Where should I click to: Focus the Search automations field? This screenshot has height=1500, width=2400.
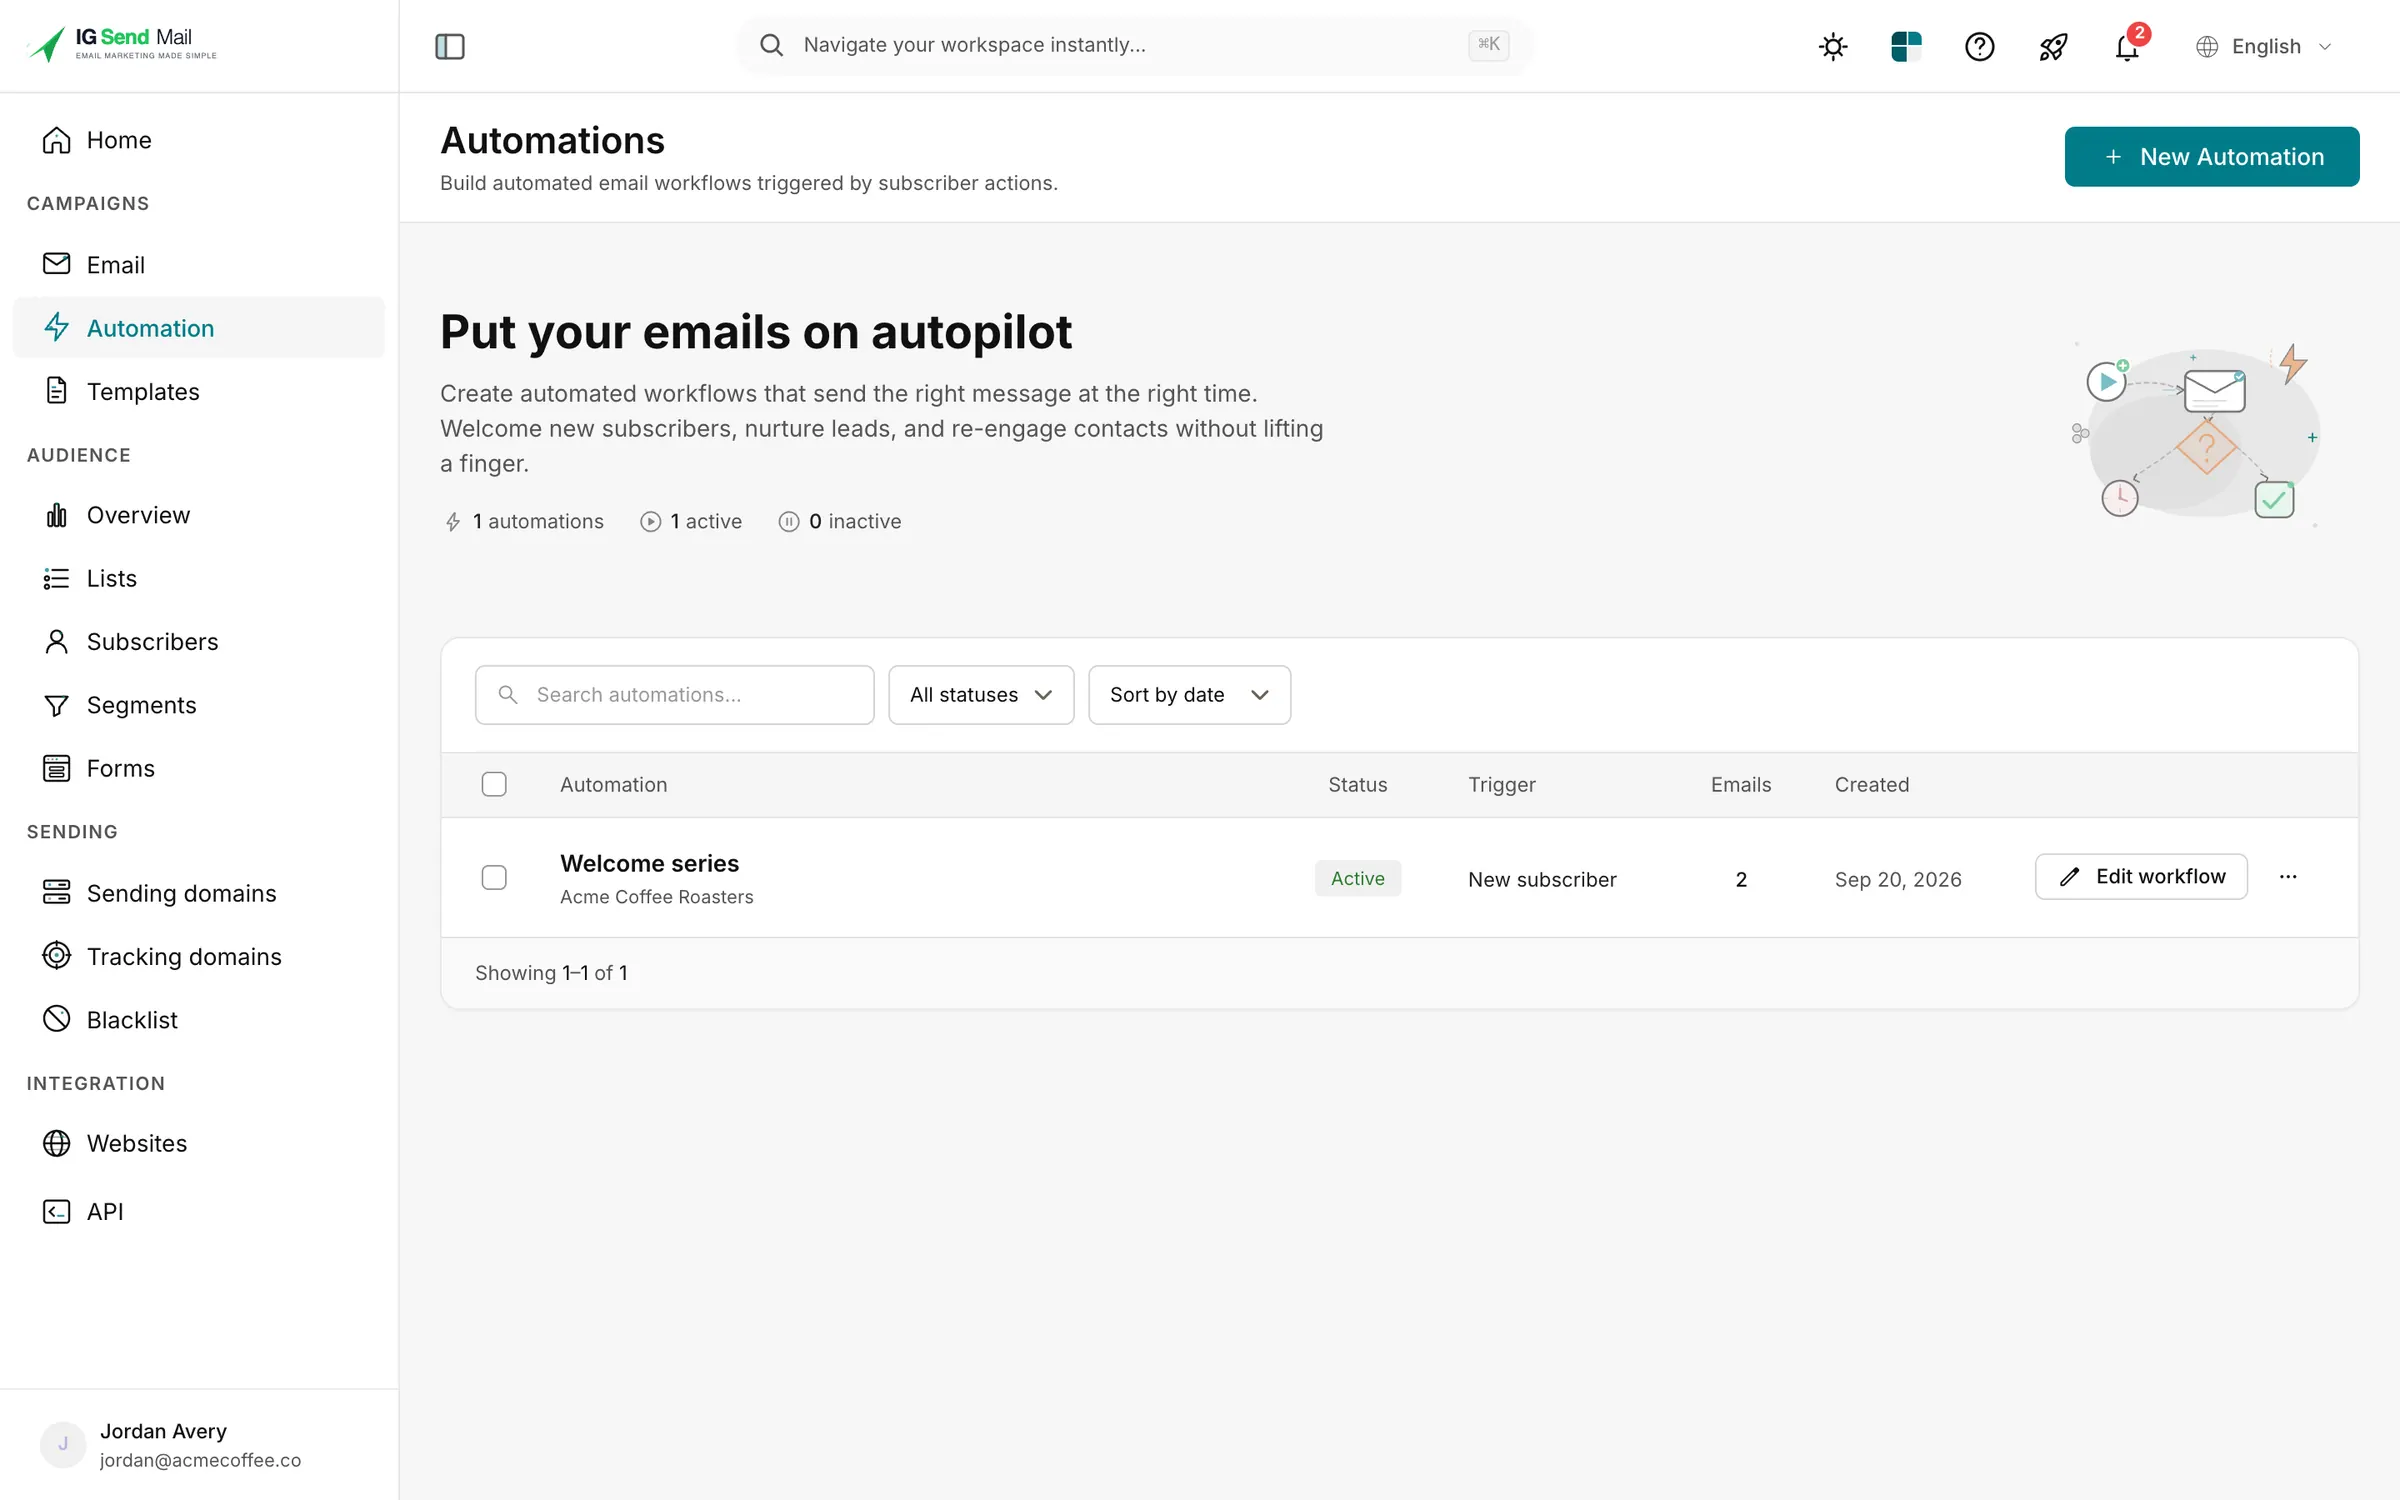click(675, 694)
